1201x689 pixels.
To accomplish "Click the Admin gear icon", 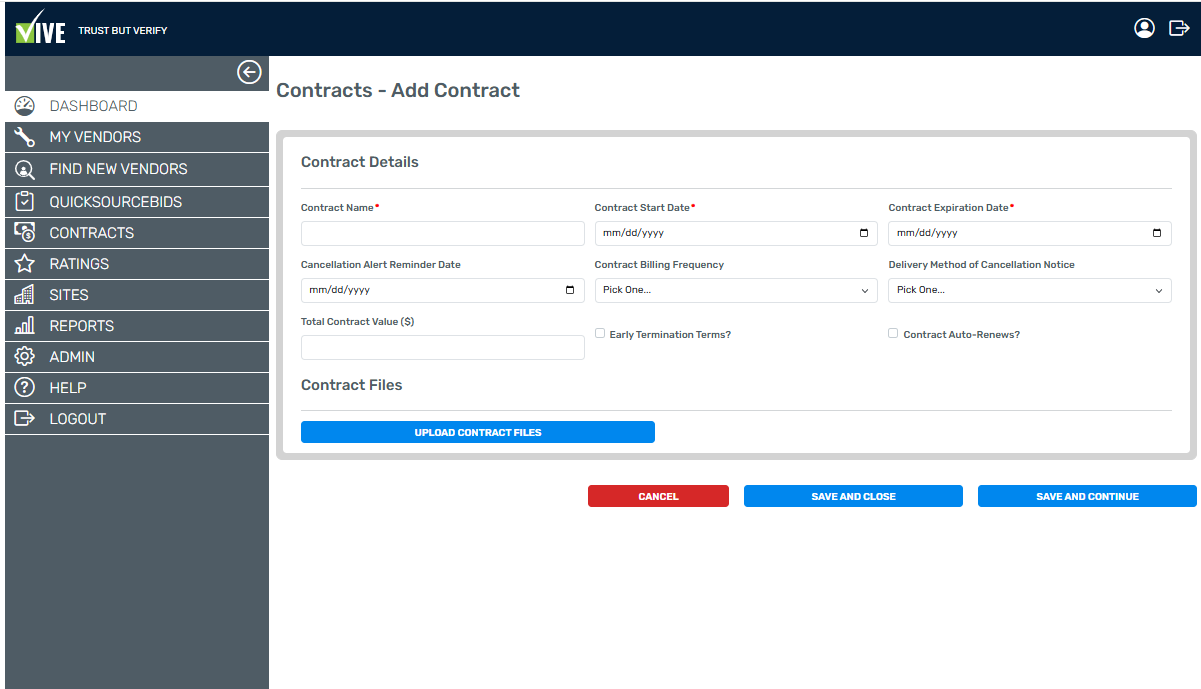I will click(25, 357).
